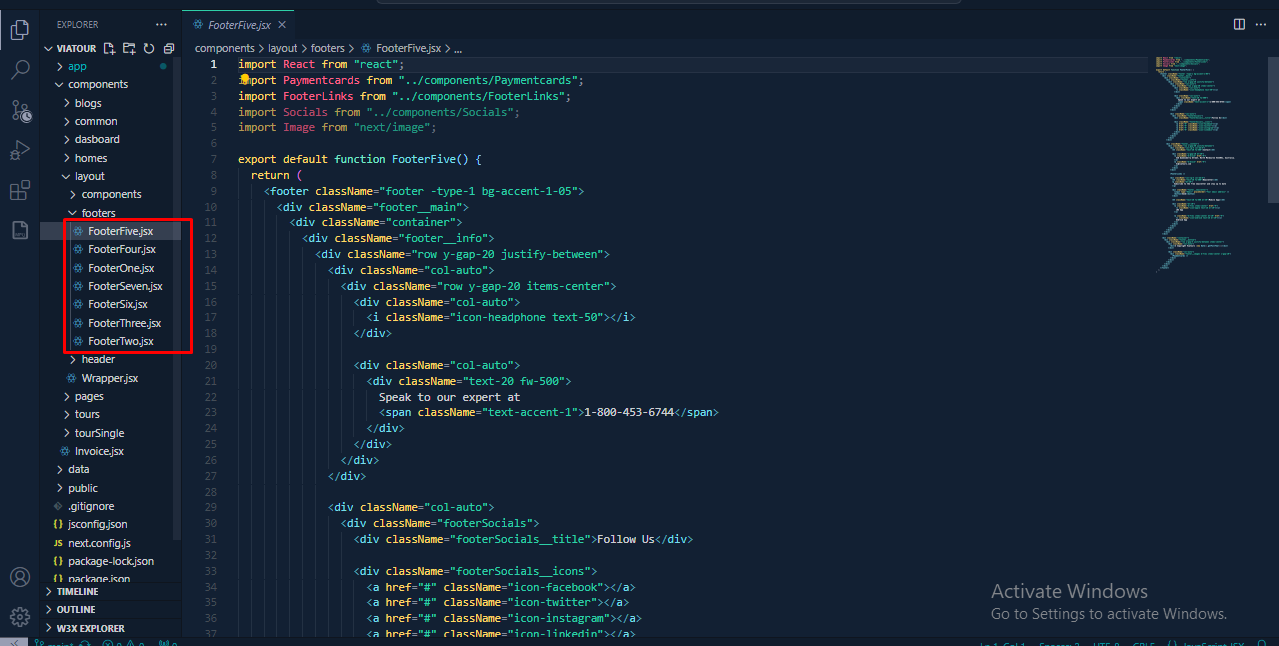This screenshot has width=1279, height=646.
Task: Open the Extensions view
Action: tap(20, 190)
